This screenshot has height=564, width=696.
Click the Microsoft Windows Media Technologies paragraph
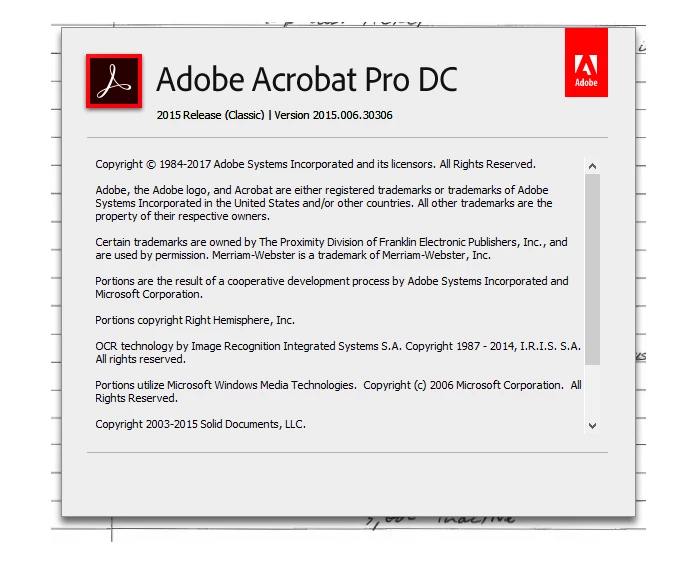[338, 391]
